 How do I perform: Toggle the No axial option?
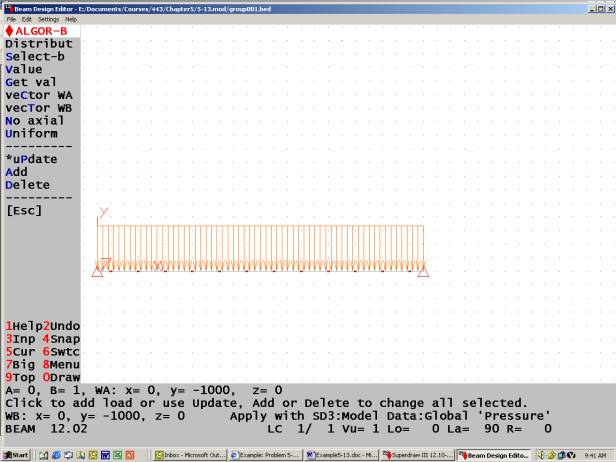click(35, 121)
